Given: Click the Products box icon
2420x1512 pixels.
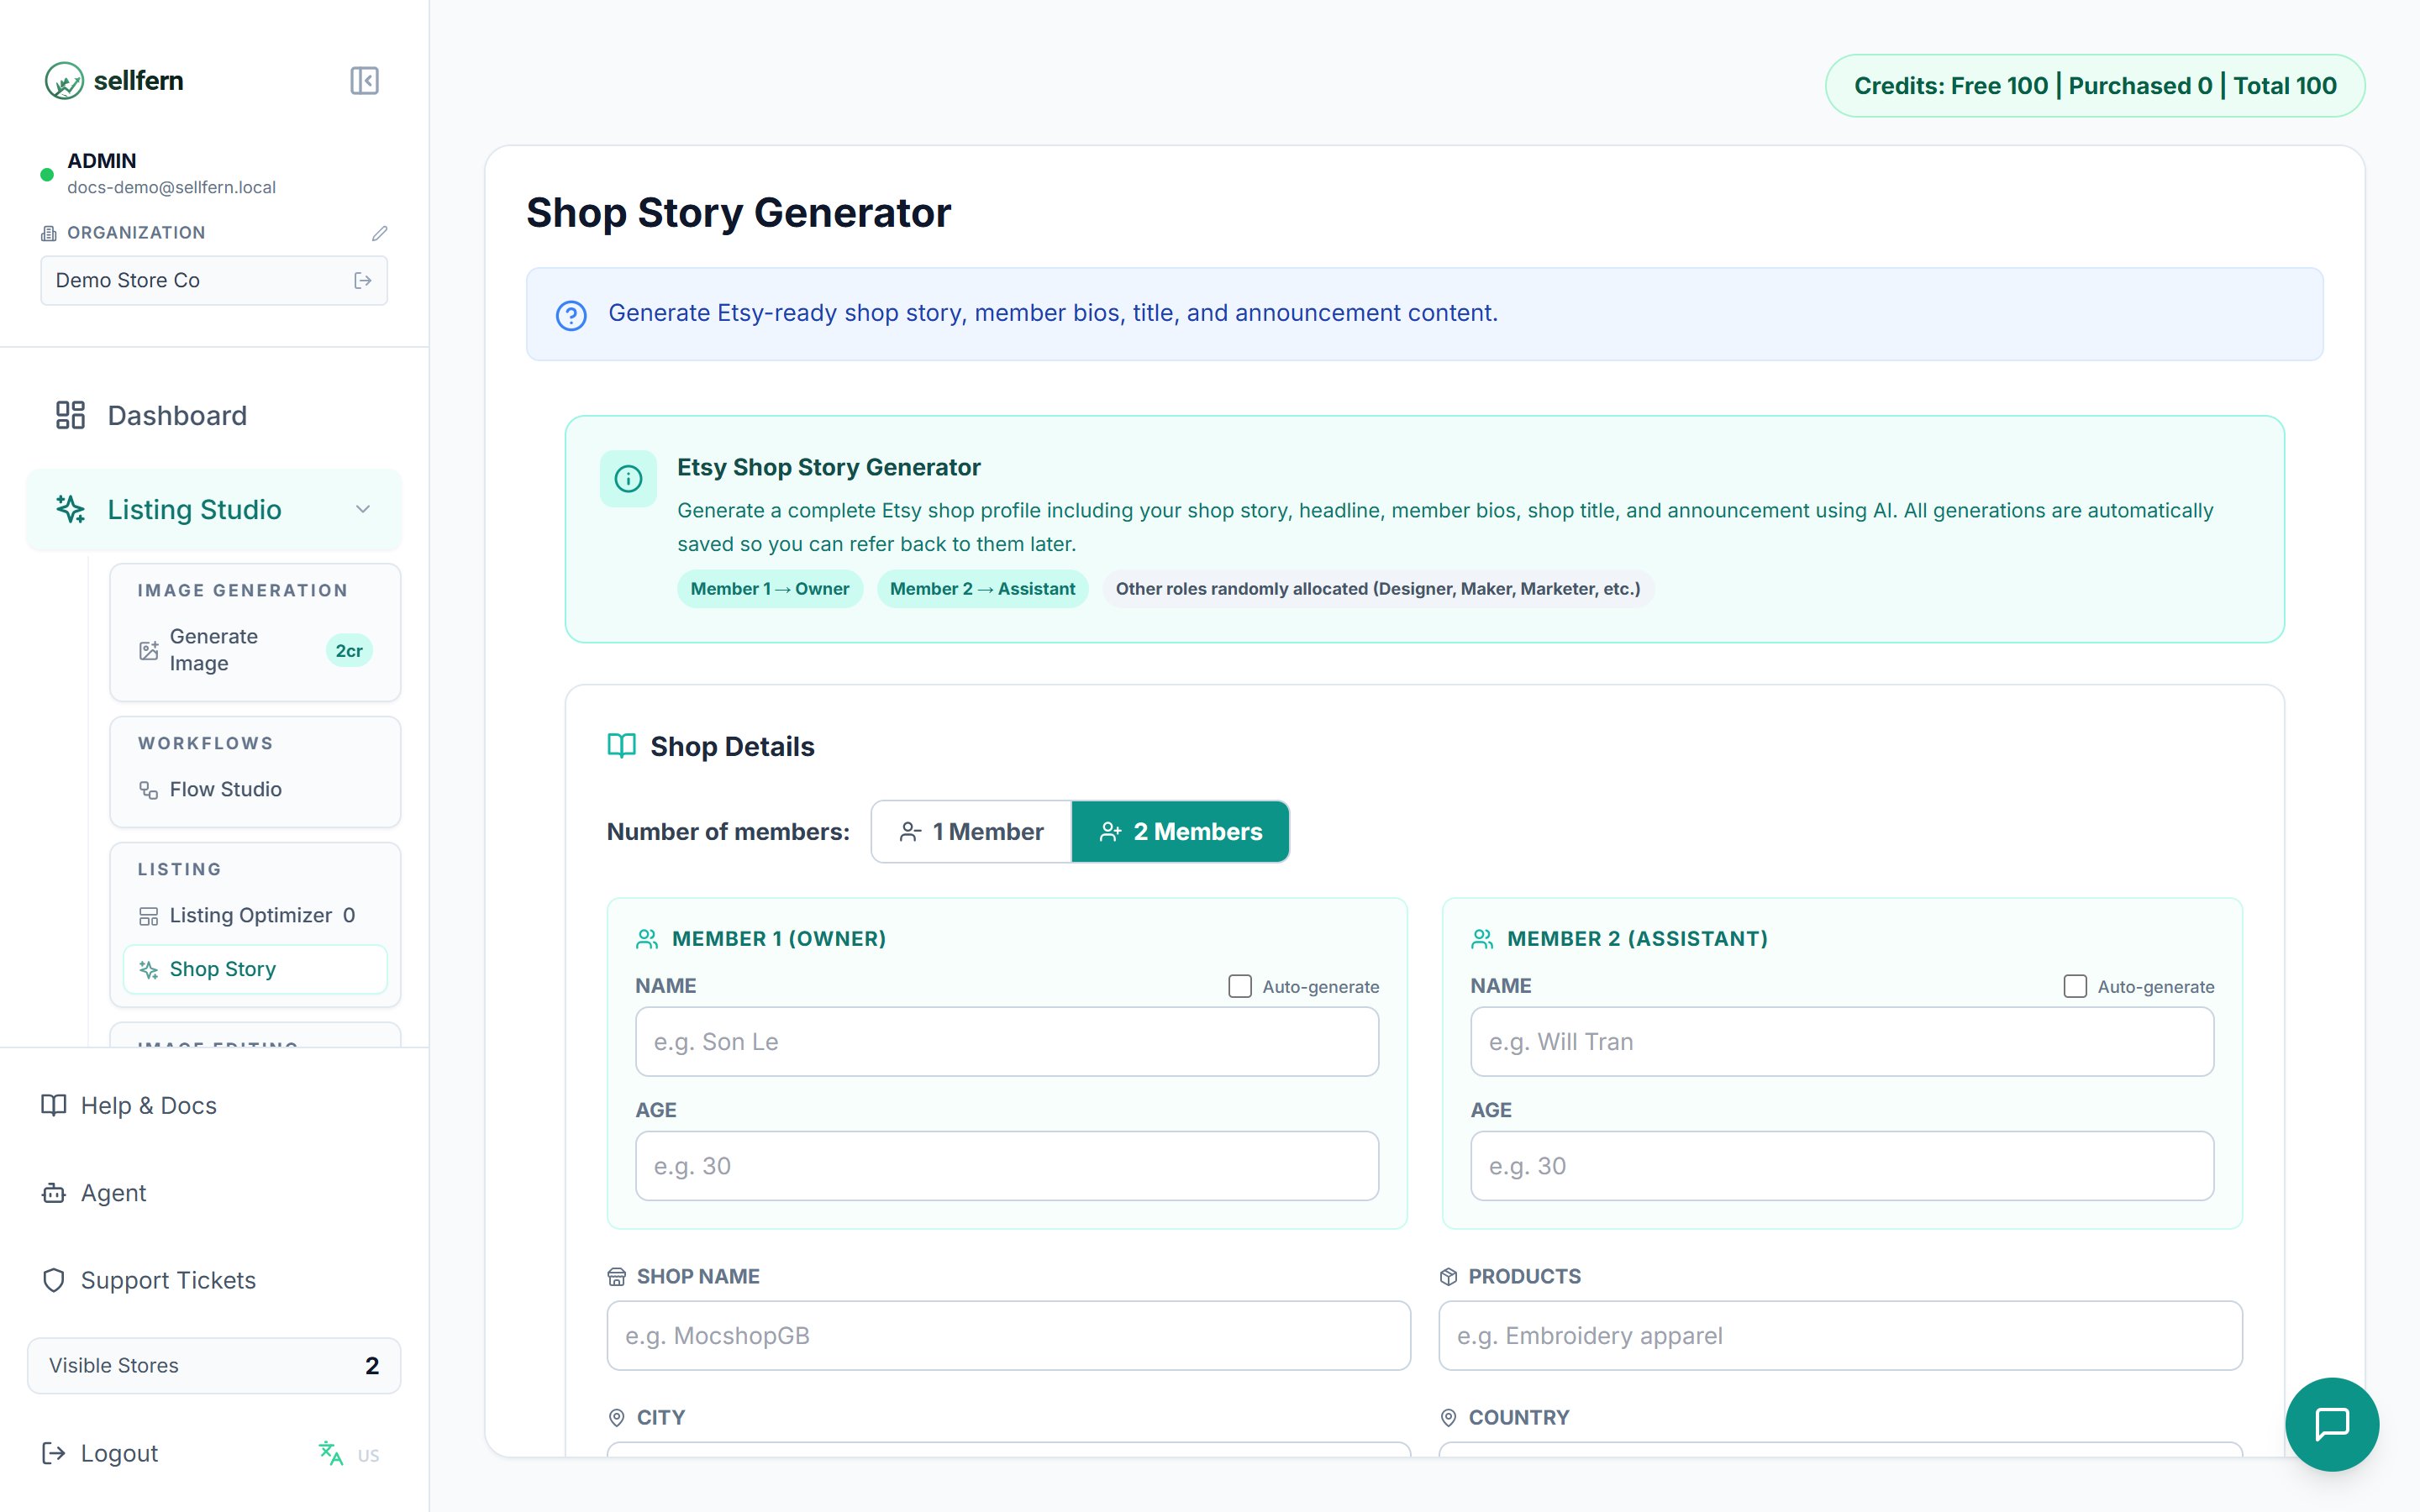Looking at the screenshot, I should [x=1448, y=1277].
